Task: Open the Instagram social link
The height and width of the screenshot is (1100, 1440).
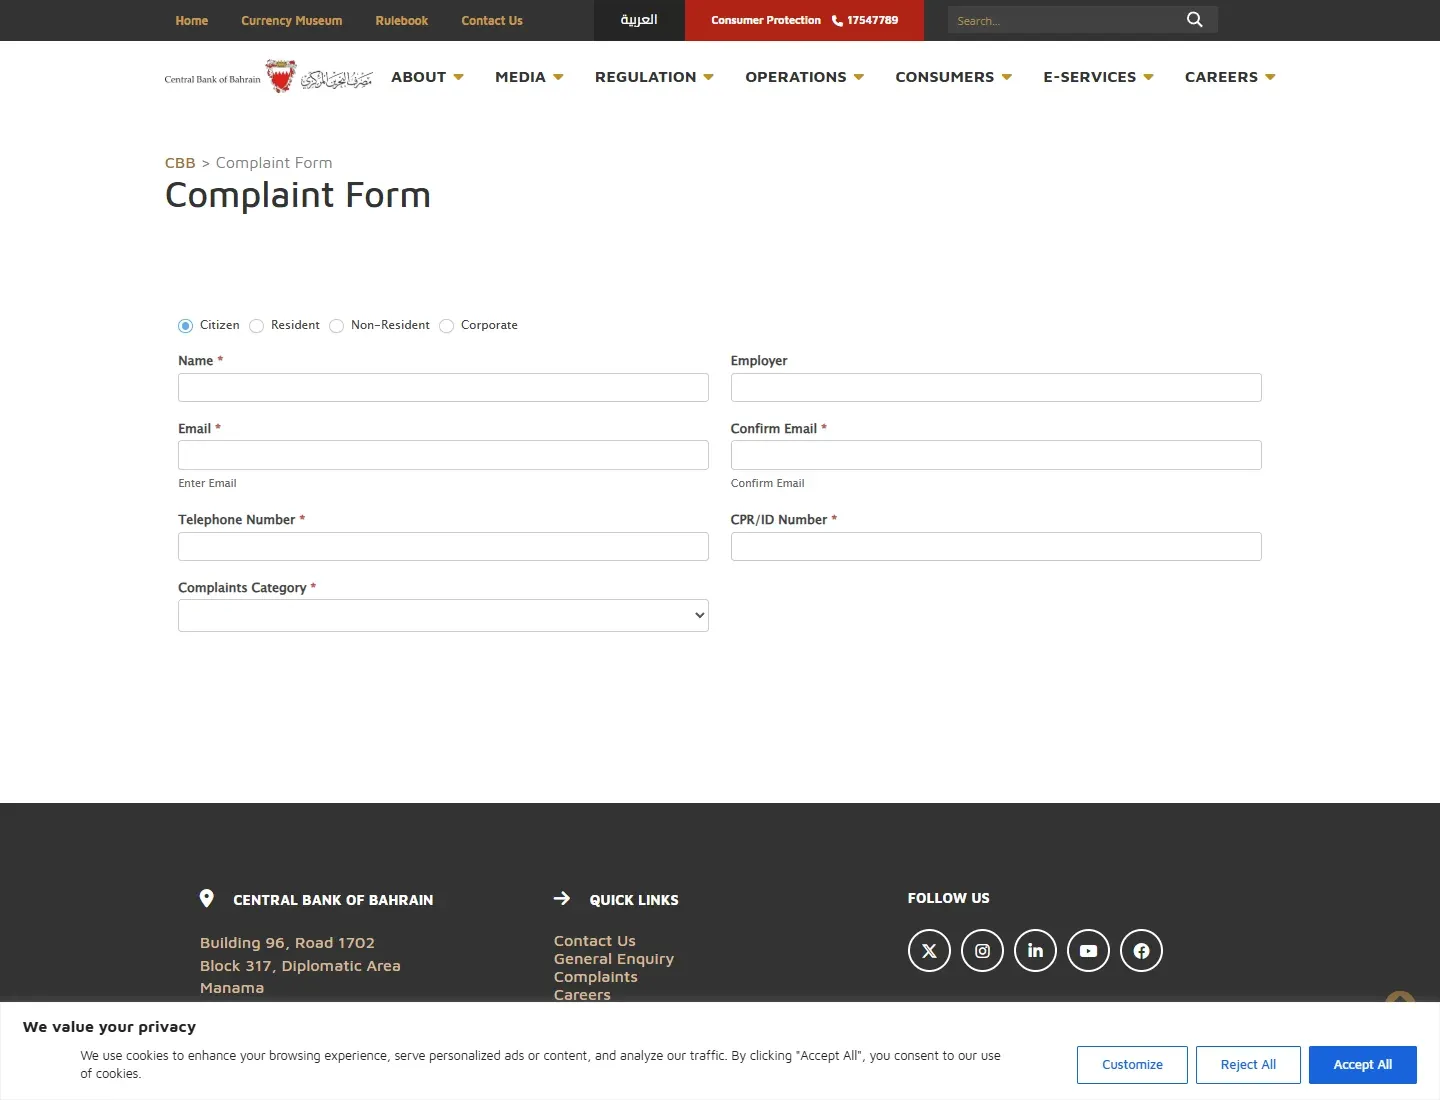Action: click(982, 951)
